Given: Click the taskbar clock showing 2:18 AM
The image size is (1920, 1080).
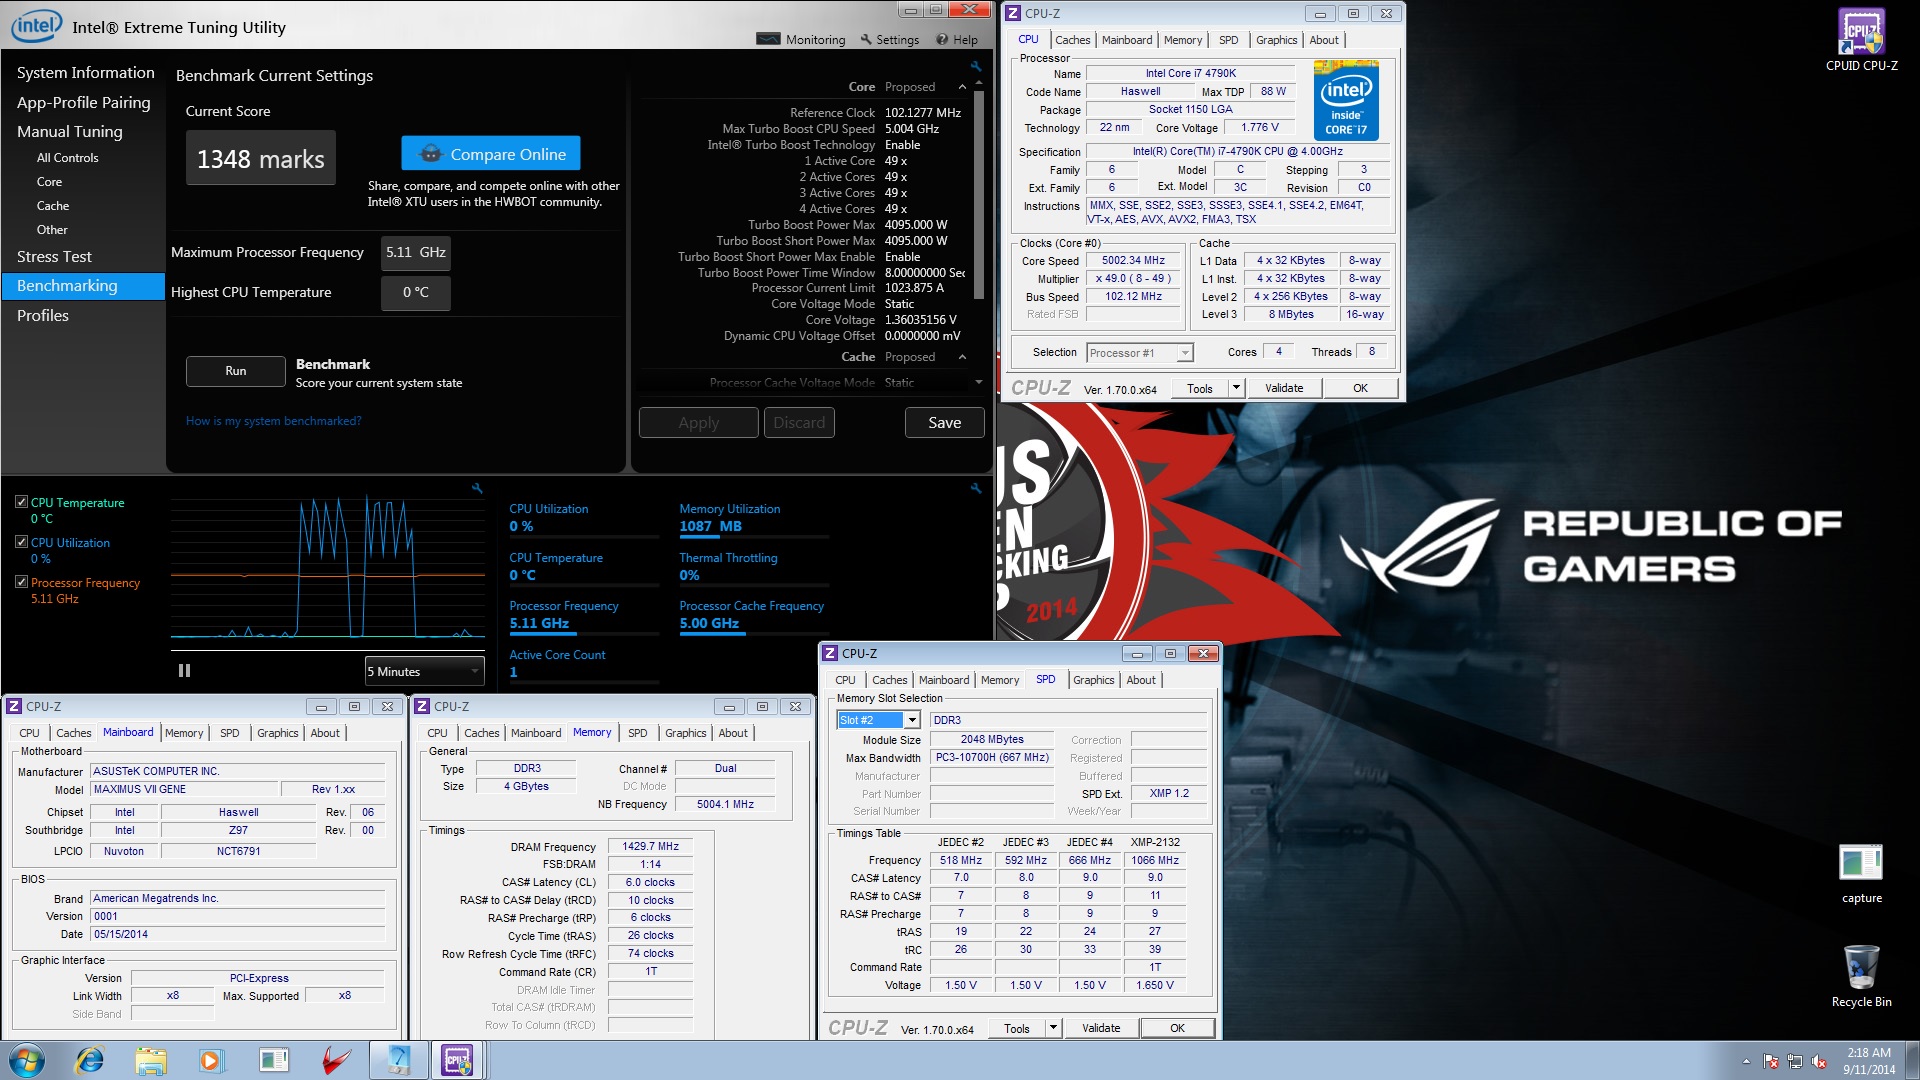Looking at the screenshot, I should coord(1868,1061).
